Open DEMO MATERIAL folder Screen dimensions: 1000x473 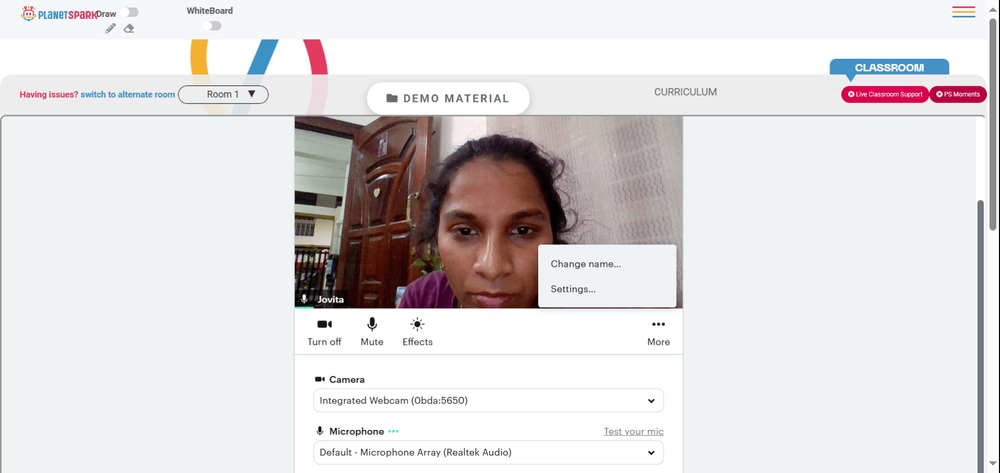click(448, 98)
